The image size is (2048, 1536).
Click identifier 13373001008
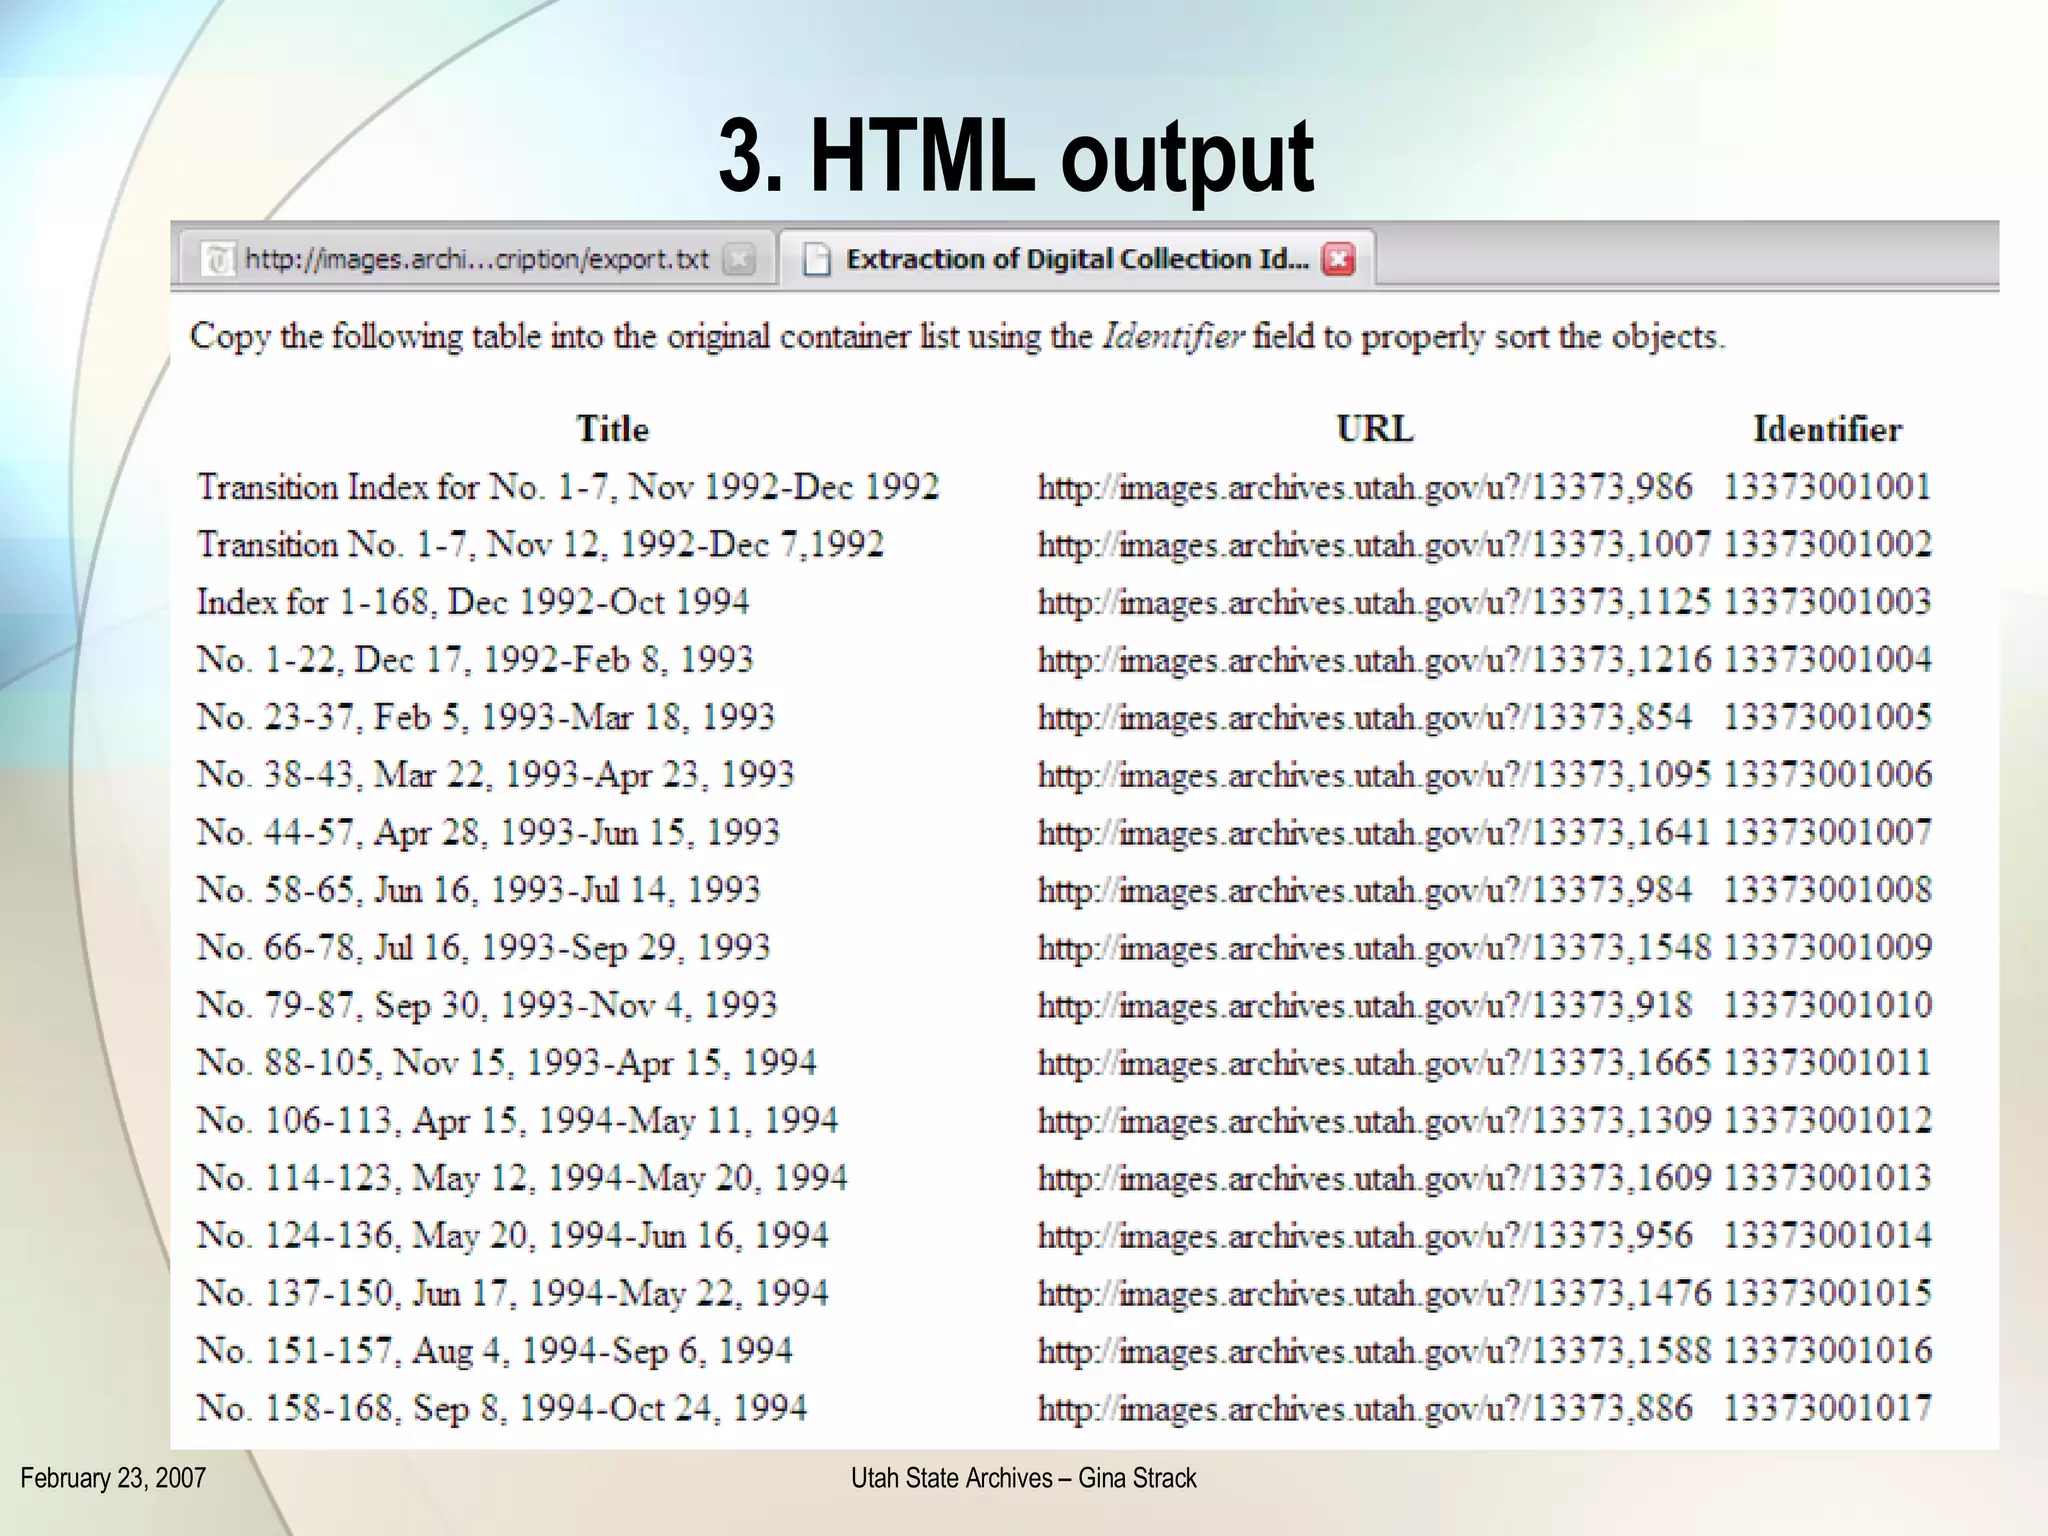pyautogui.click(x=1827, y=890)
